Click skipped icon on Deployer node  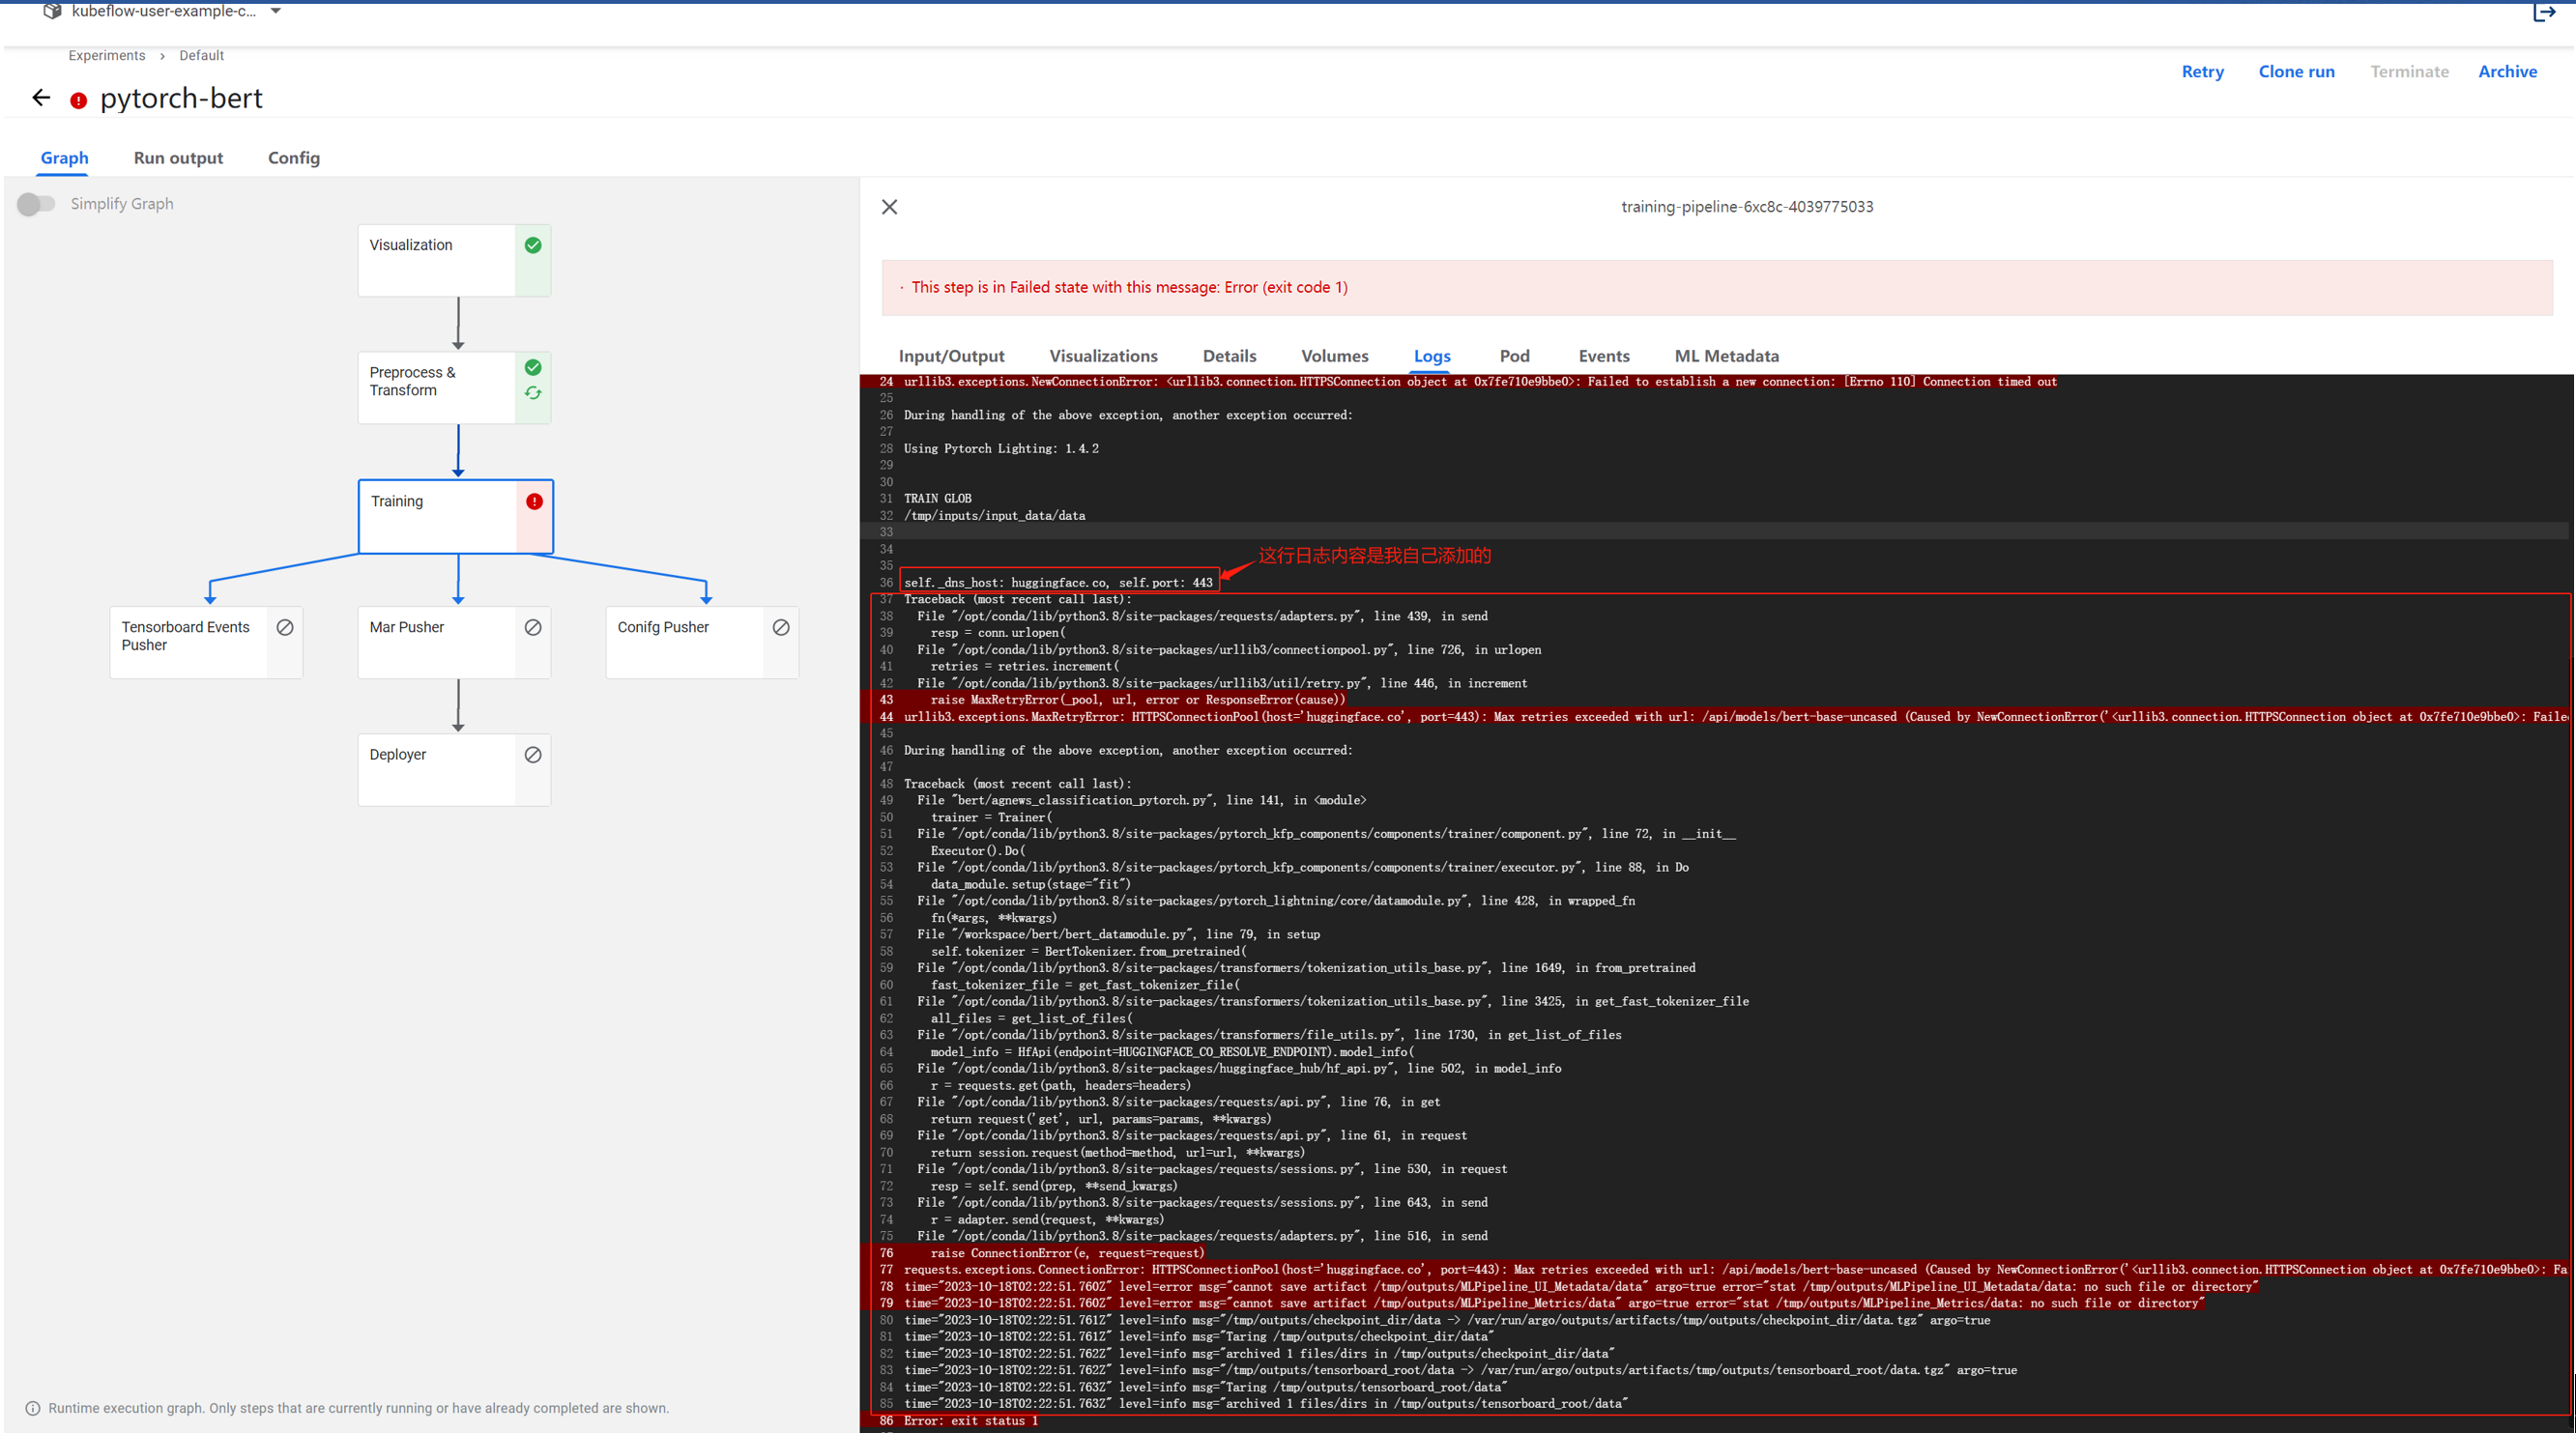[x=533, y=755]
